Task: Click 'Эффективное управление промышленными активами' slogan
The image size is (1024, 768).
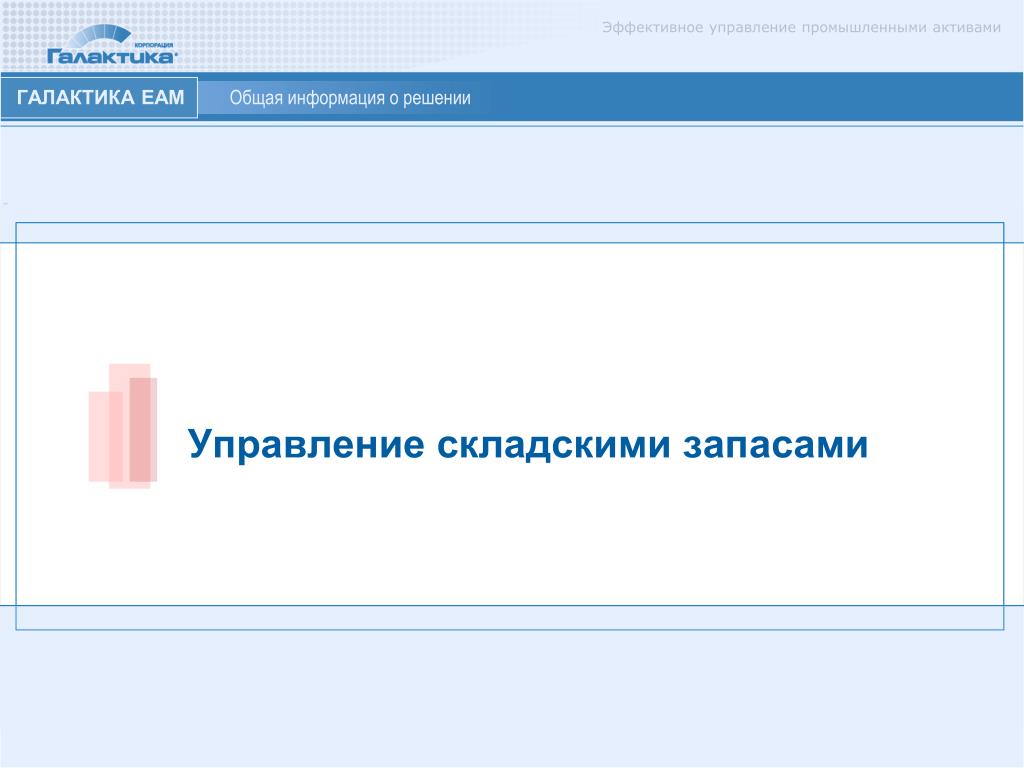Action: pos(801,27)
